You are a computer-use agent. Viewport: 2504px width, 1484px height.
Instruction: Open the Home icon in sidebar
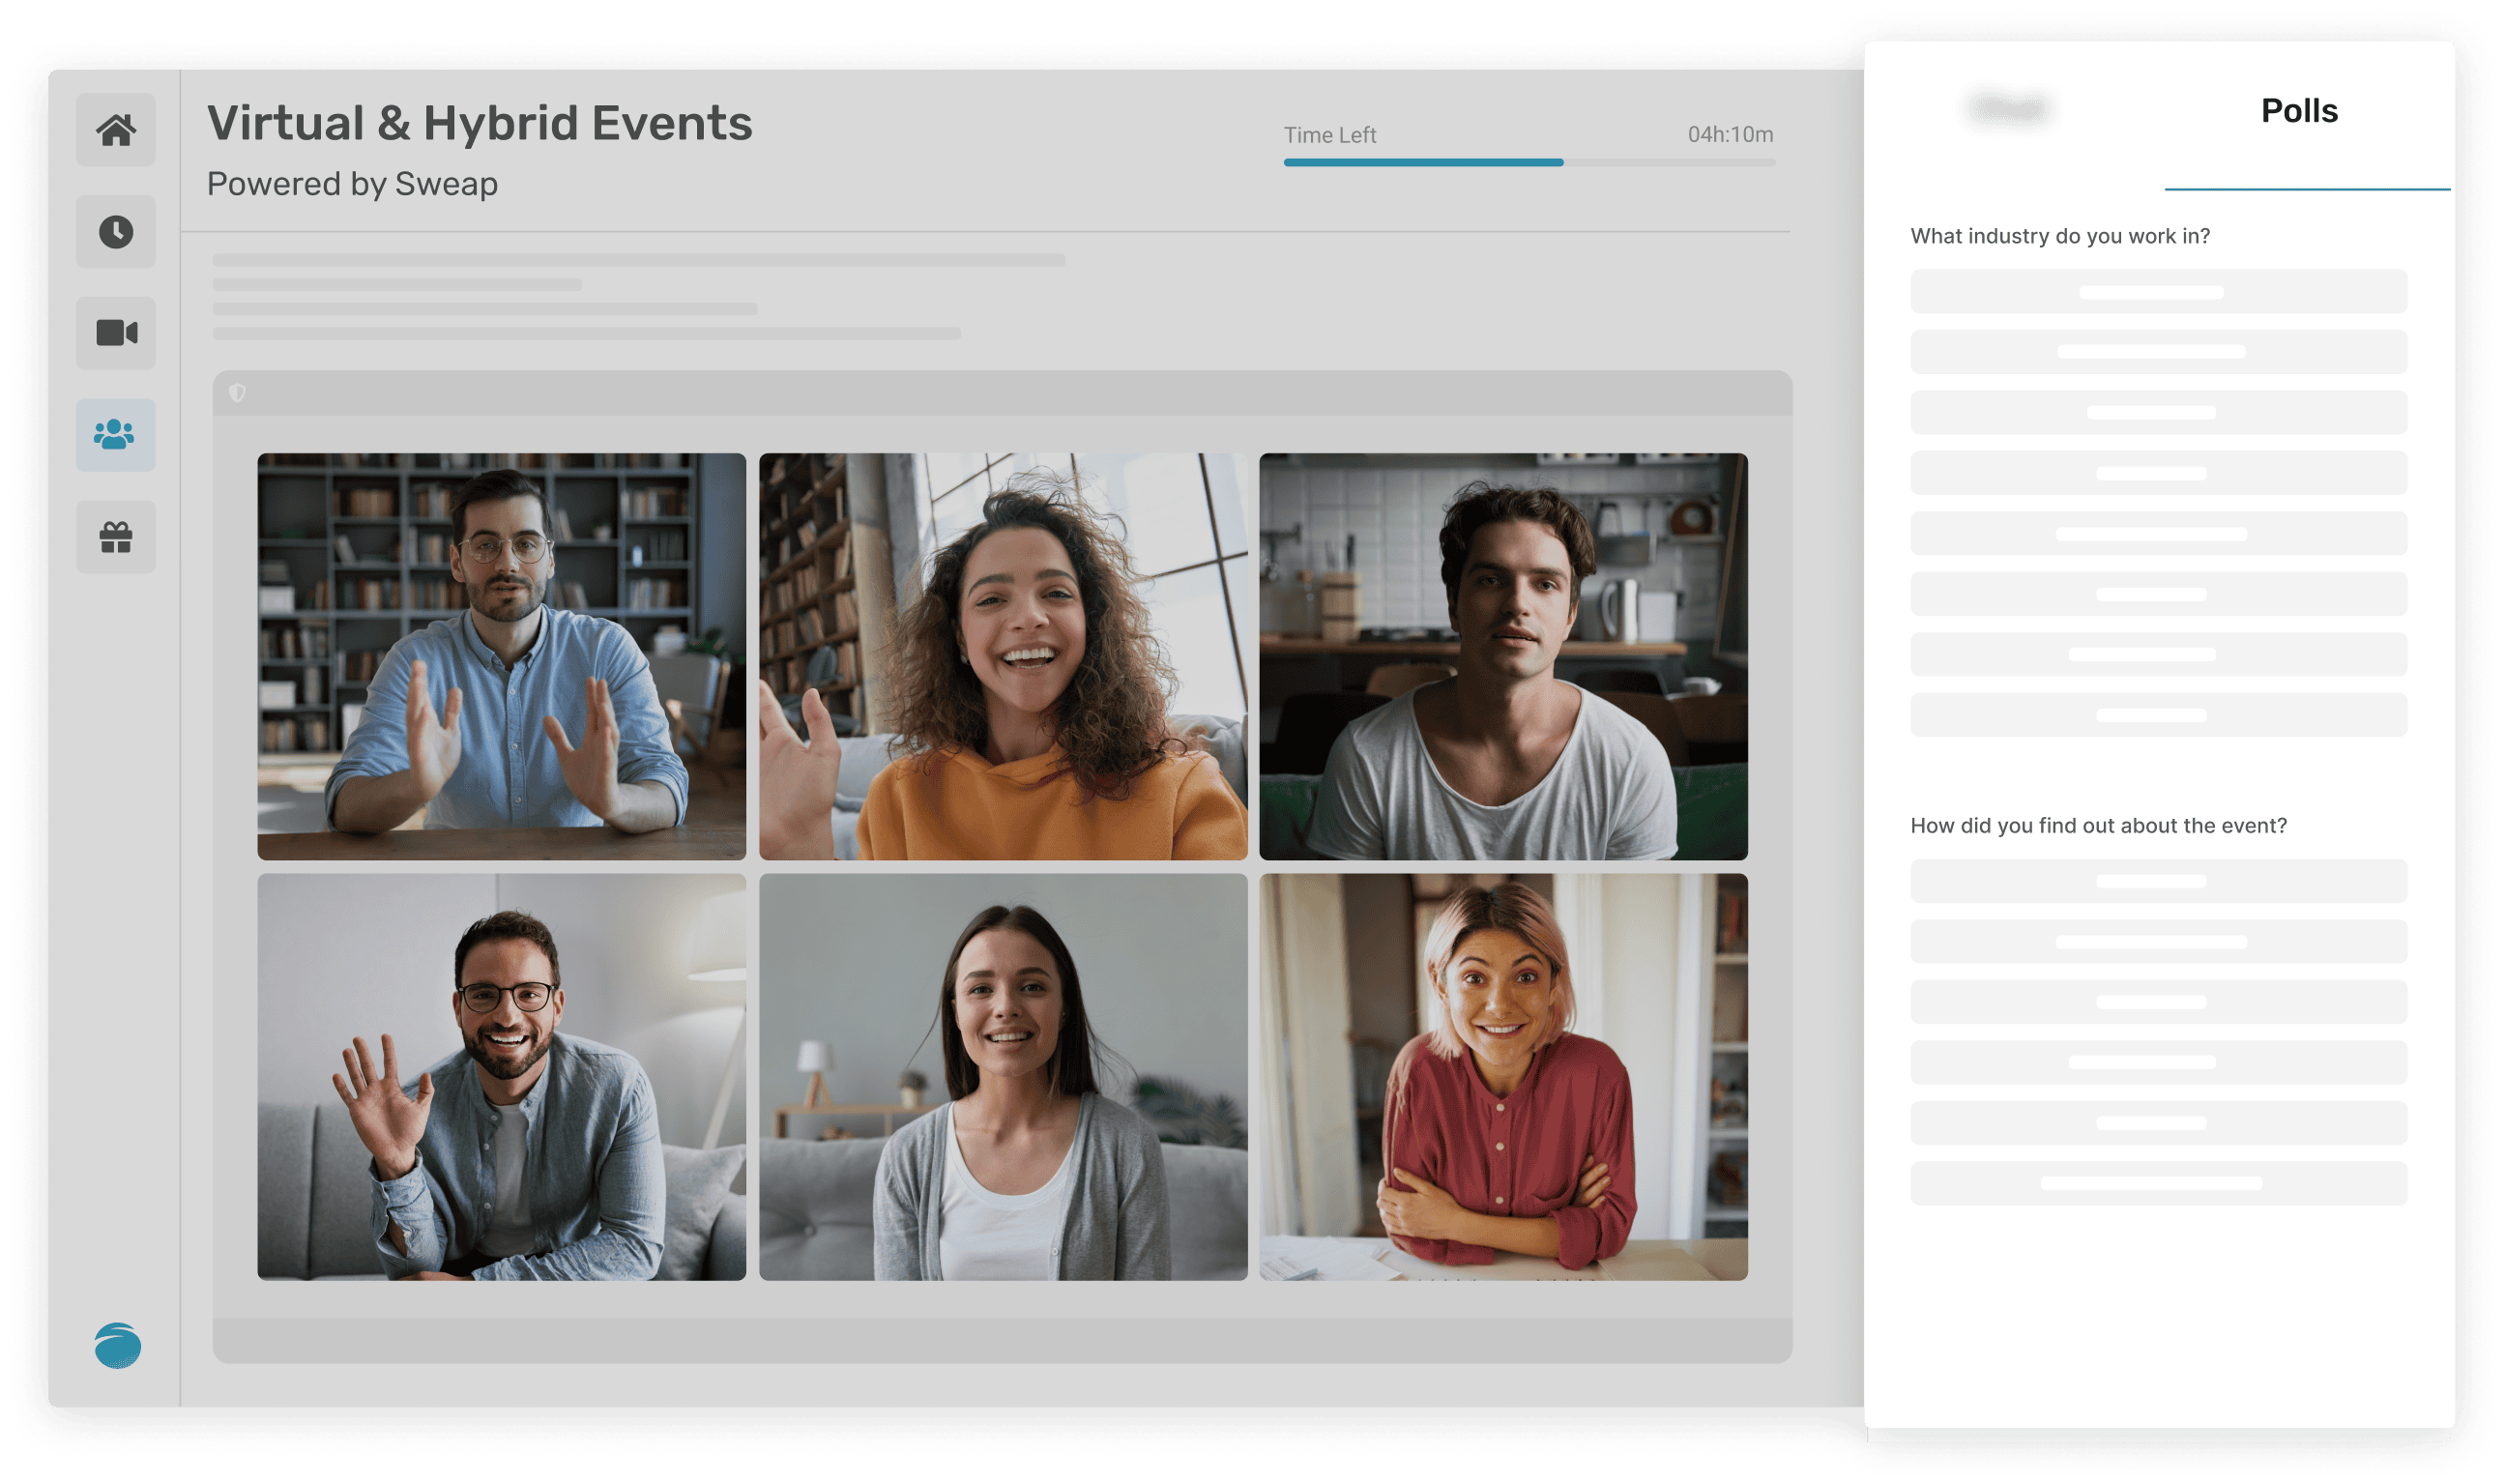coord(116,130)
